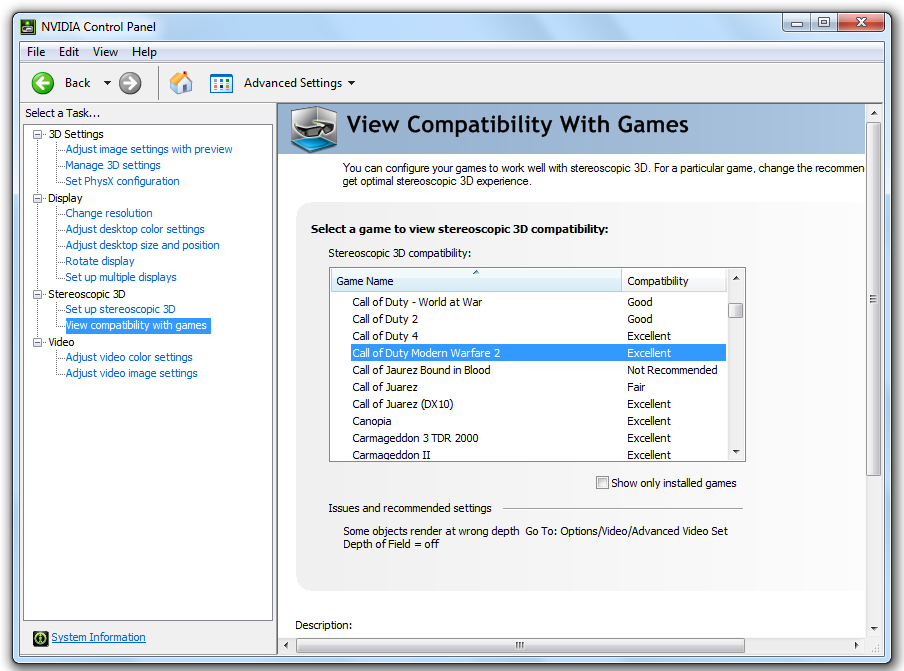The image size is (904, 671).
Task: Collapse the Stereoscopic 3D tree node
Action: point(38,294)
